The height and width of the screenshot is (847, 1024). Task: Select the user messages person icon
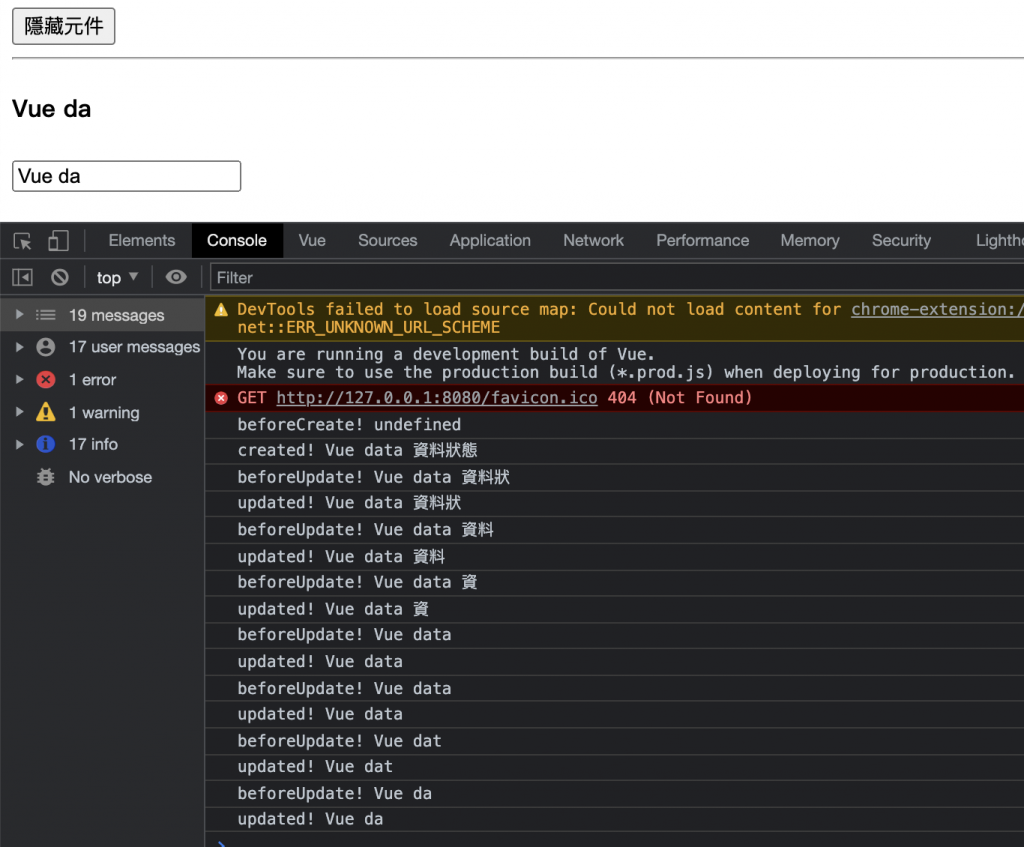[x=46, y=347]
